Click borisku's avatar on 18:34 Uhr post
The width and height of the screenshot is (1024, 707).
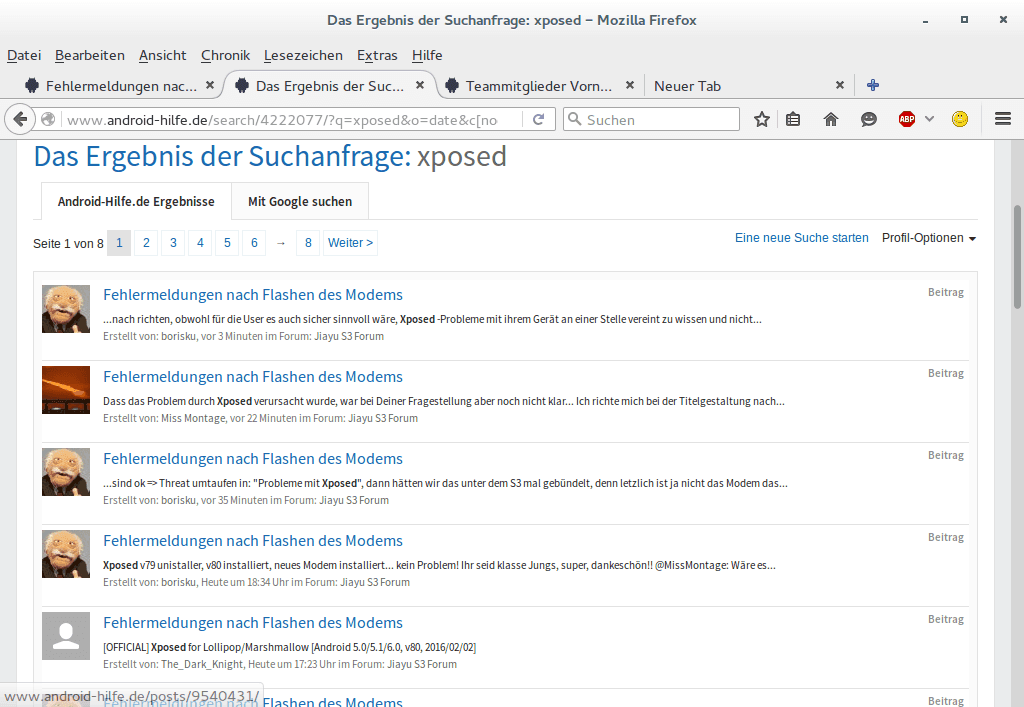pos(66,554)
